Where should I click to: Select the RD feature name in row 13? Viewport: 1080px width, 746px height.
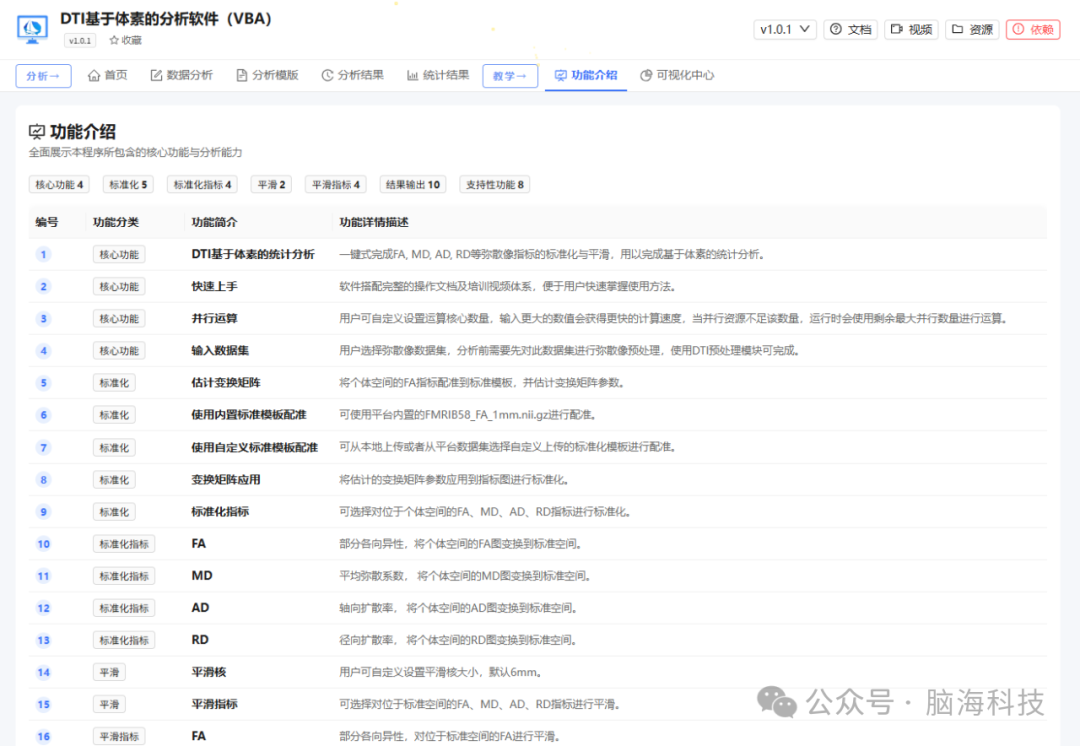[200, 640]
